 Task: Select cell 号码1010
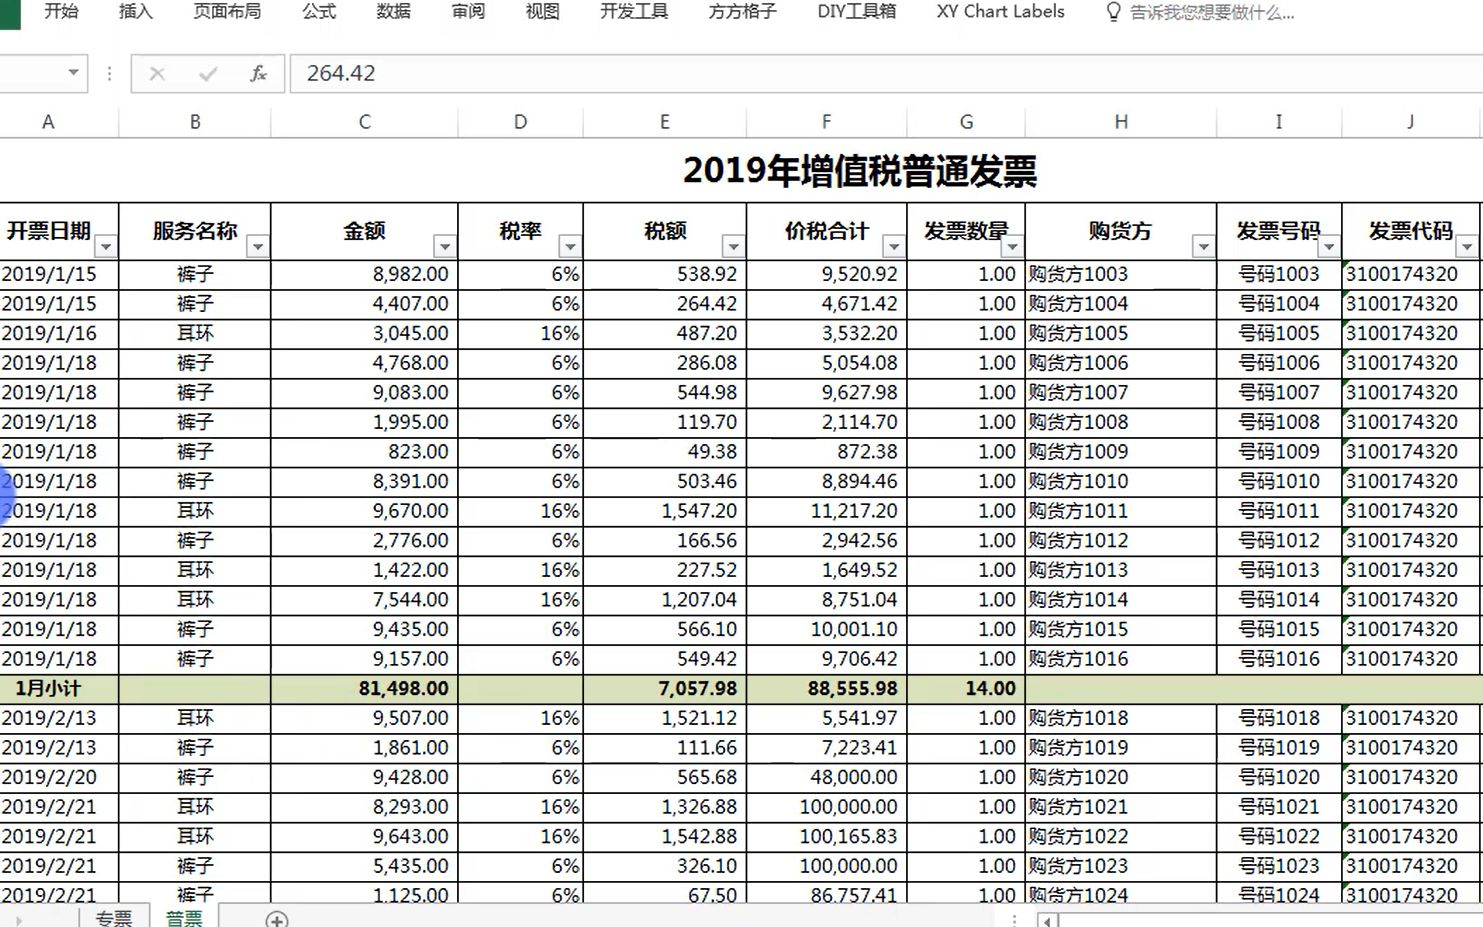click(1279, 481)
